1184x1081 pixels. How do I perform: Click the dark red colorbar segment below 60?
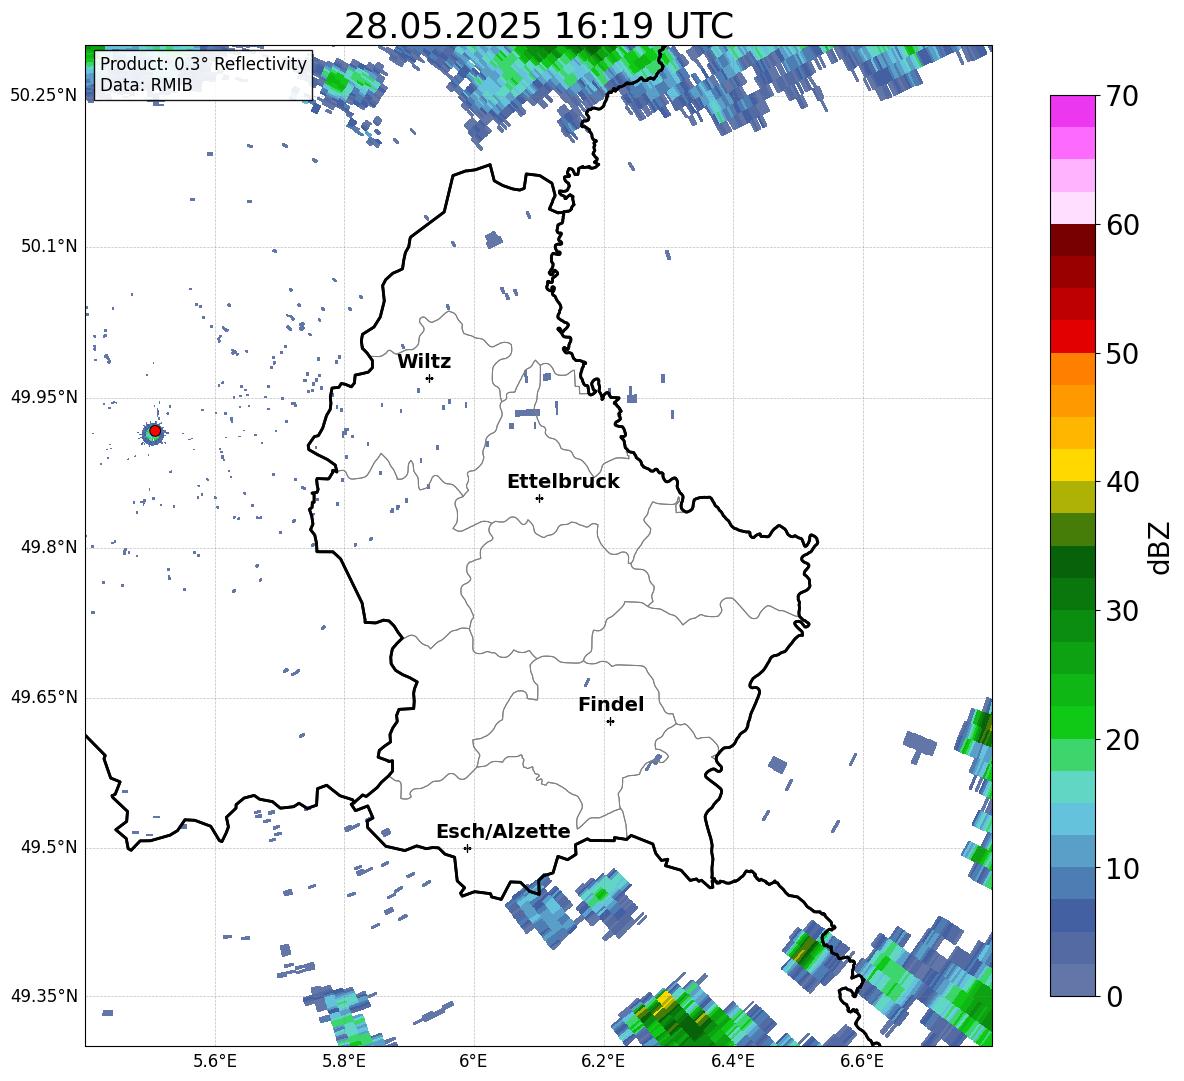(1072, 240)
